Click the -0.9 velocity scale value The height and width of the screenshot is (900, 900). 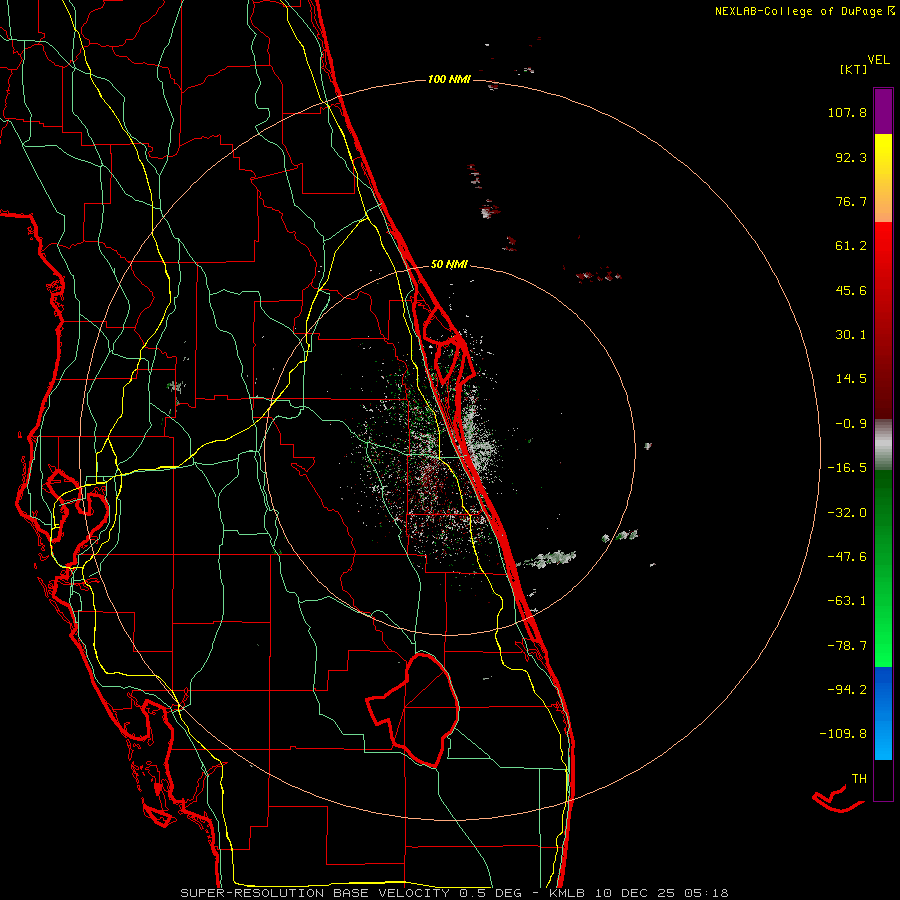pyautogui.click(x=851, y=424)
